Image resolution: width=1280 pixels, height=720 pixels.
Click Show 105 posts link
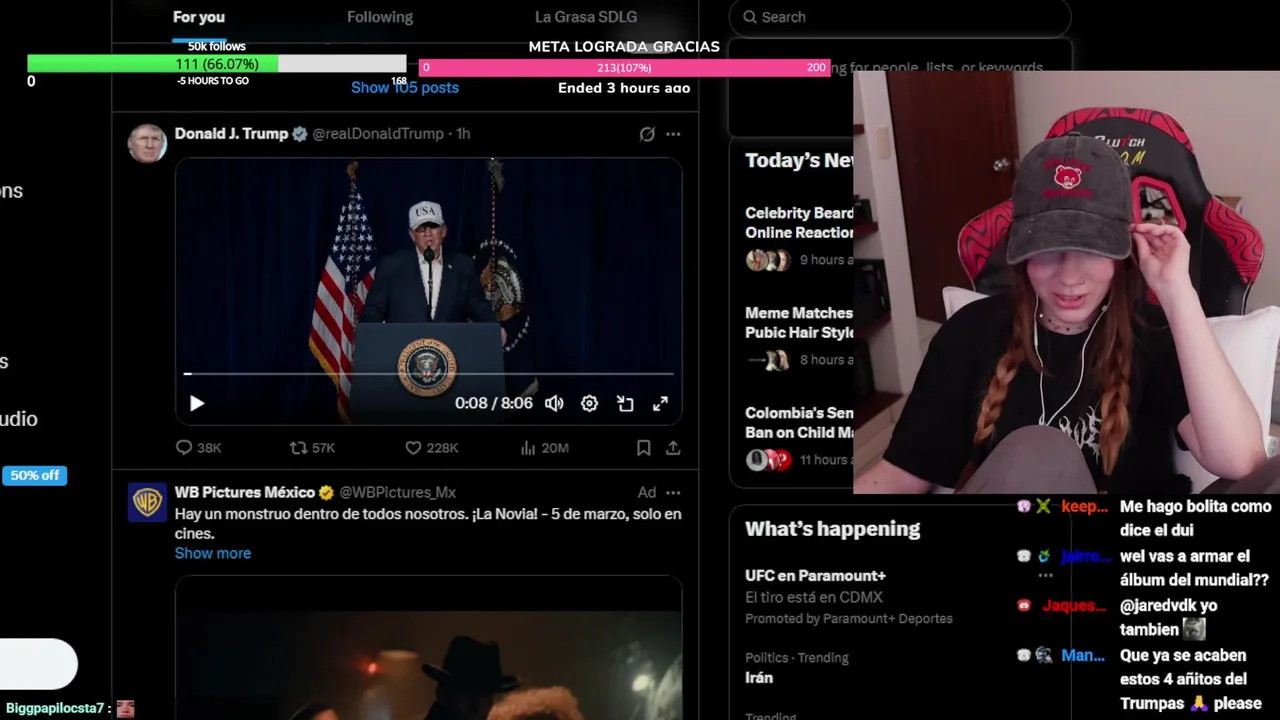point(405,88)
